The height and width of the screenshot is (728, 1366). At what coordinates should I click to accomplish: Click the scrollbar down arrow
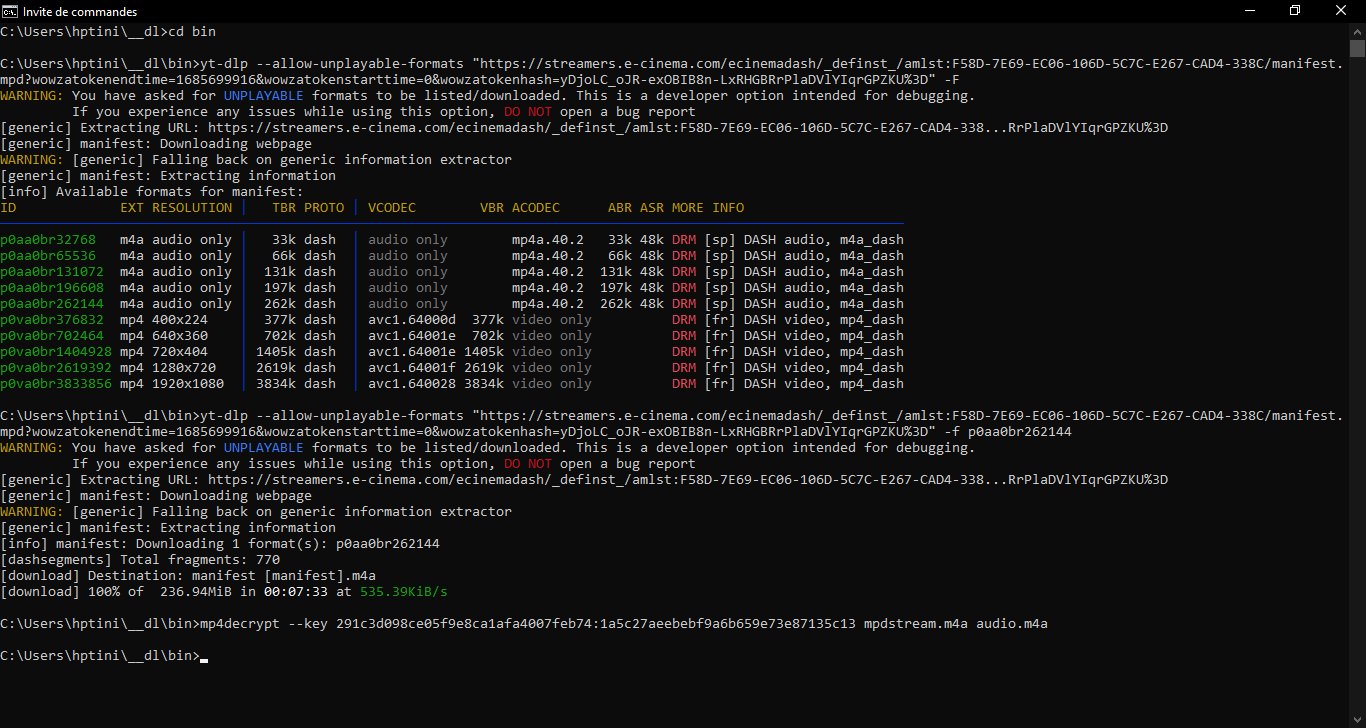click(1357, 719)
